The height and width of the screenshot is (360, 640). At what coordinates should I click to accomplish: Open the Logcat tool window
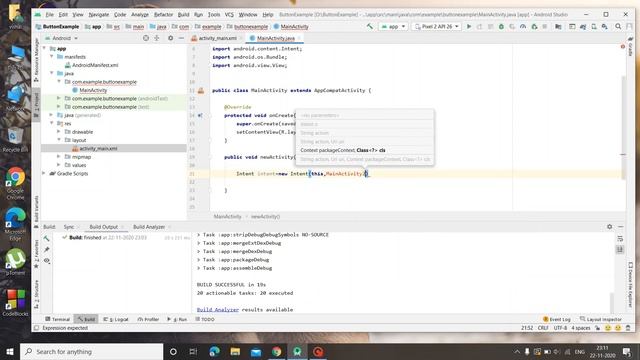(x=116, y=319)
